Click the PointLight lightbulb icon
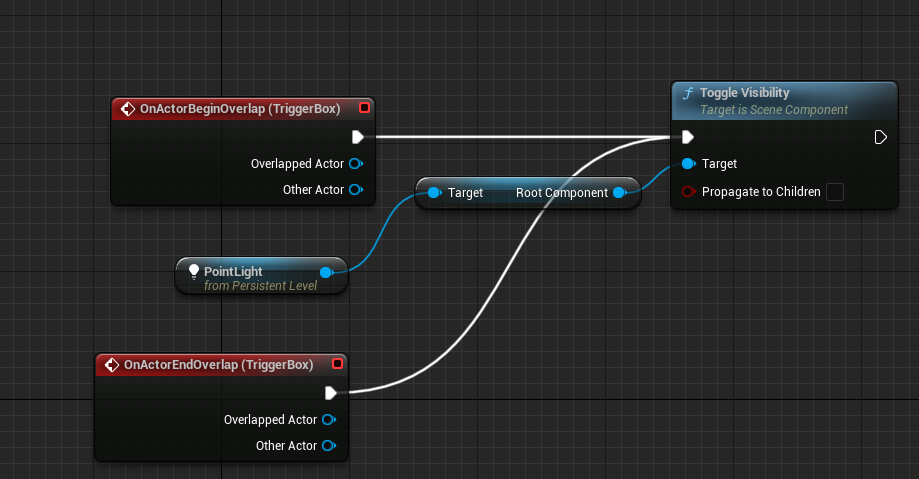The width and height of the screenshot is (919, 479). click(x=194, y=271)
